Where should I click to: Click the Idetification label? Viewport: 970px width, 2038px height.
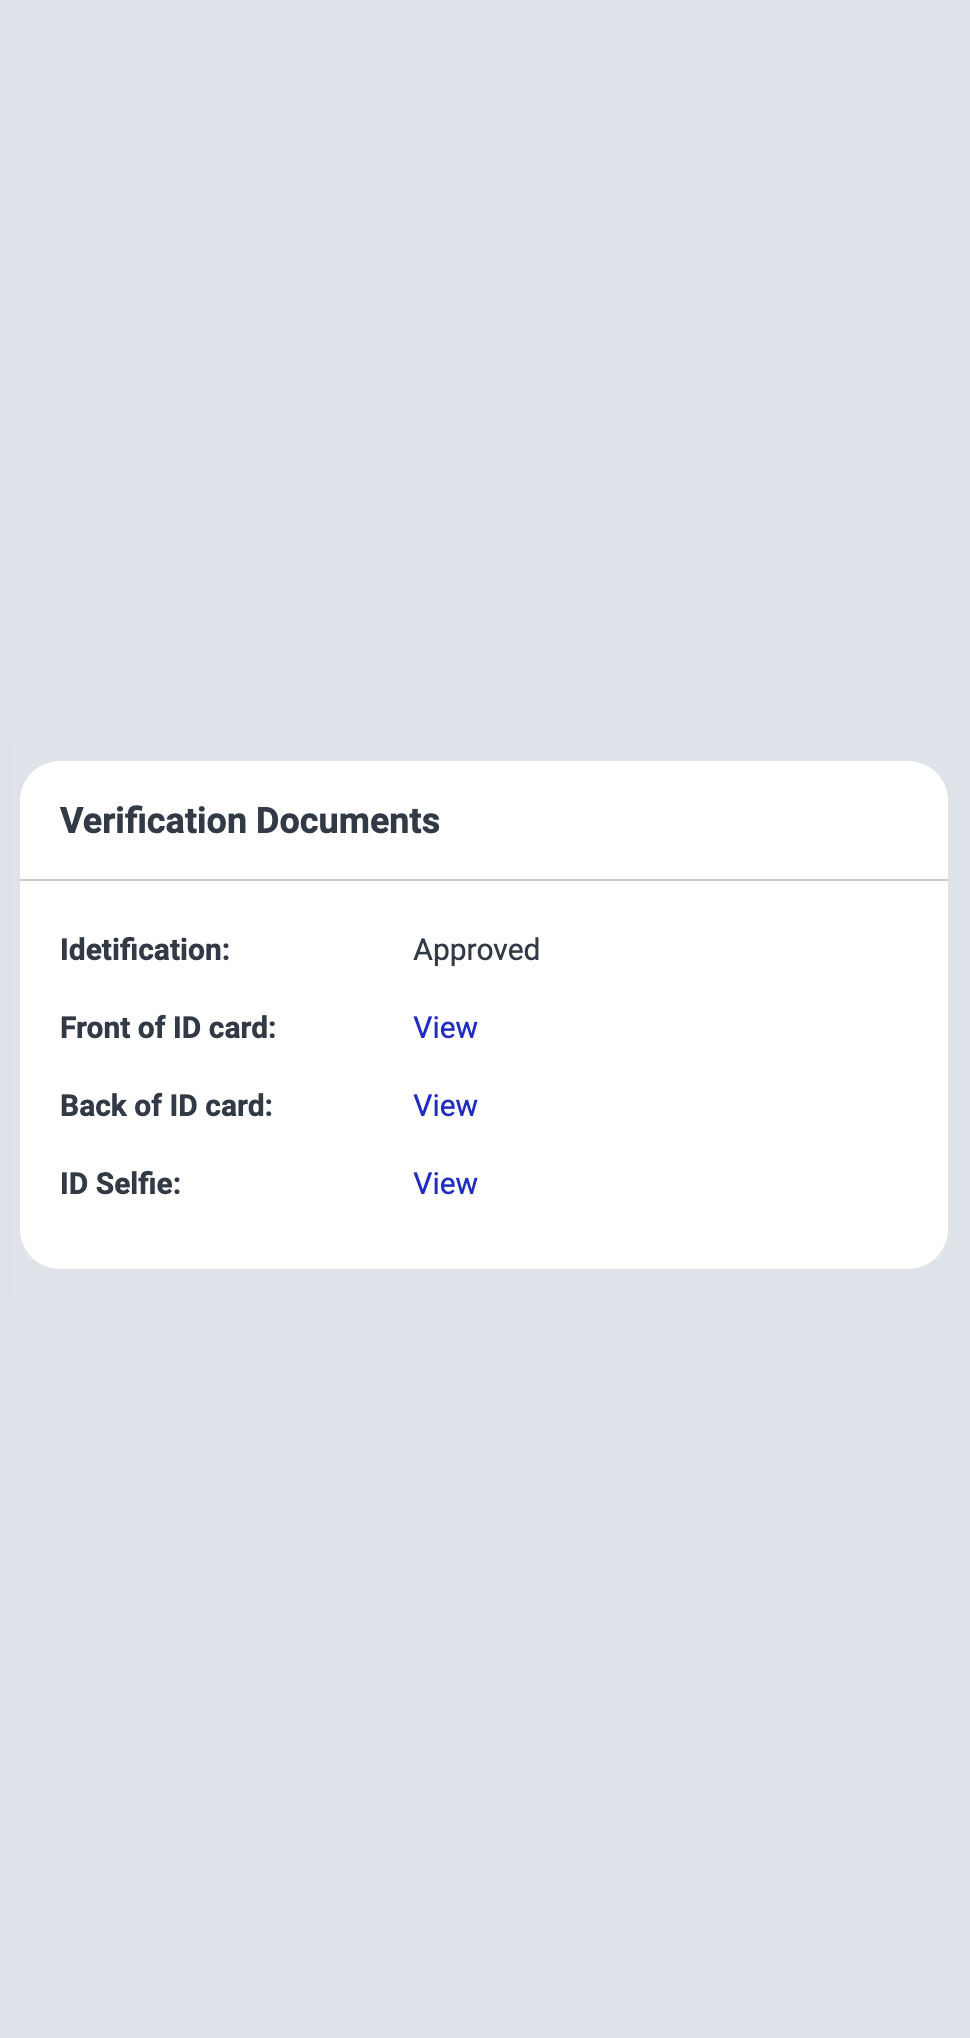145,950
